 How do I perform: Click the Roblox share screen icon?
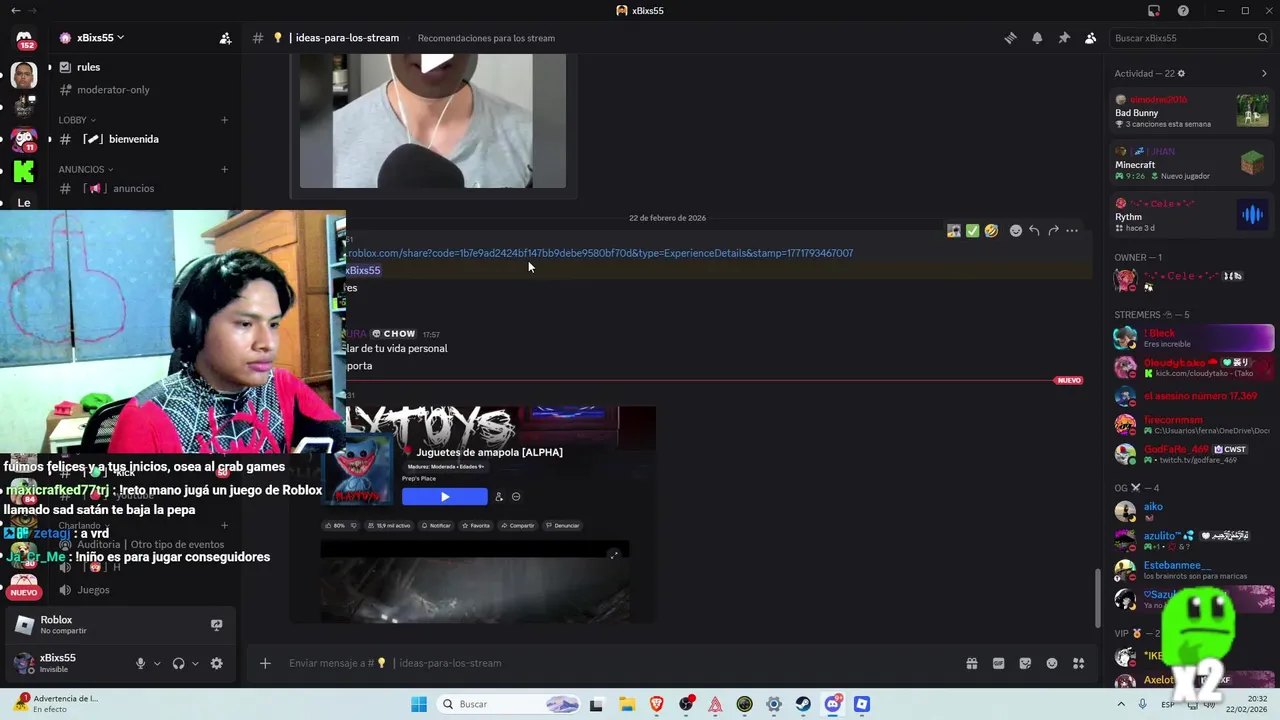[x=216, y=625]
